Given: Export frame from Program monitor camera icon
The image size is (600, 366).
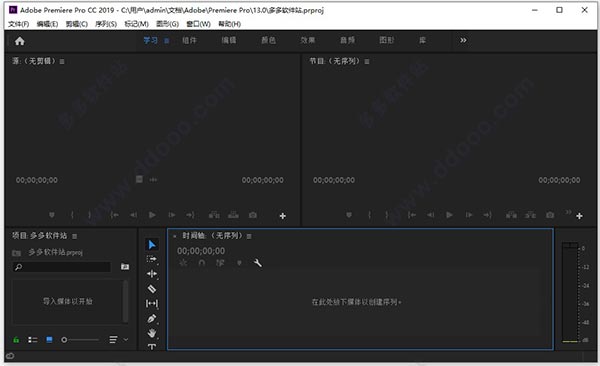Looking at the screenshot, I should pyautogui.click(x=550, y=215).
